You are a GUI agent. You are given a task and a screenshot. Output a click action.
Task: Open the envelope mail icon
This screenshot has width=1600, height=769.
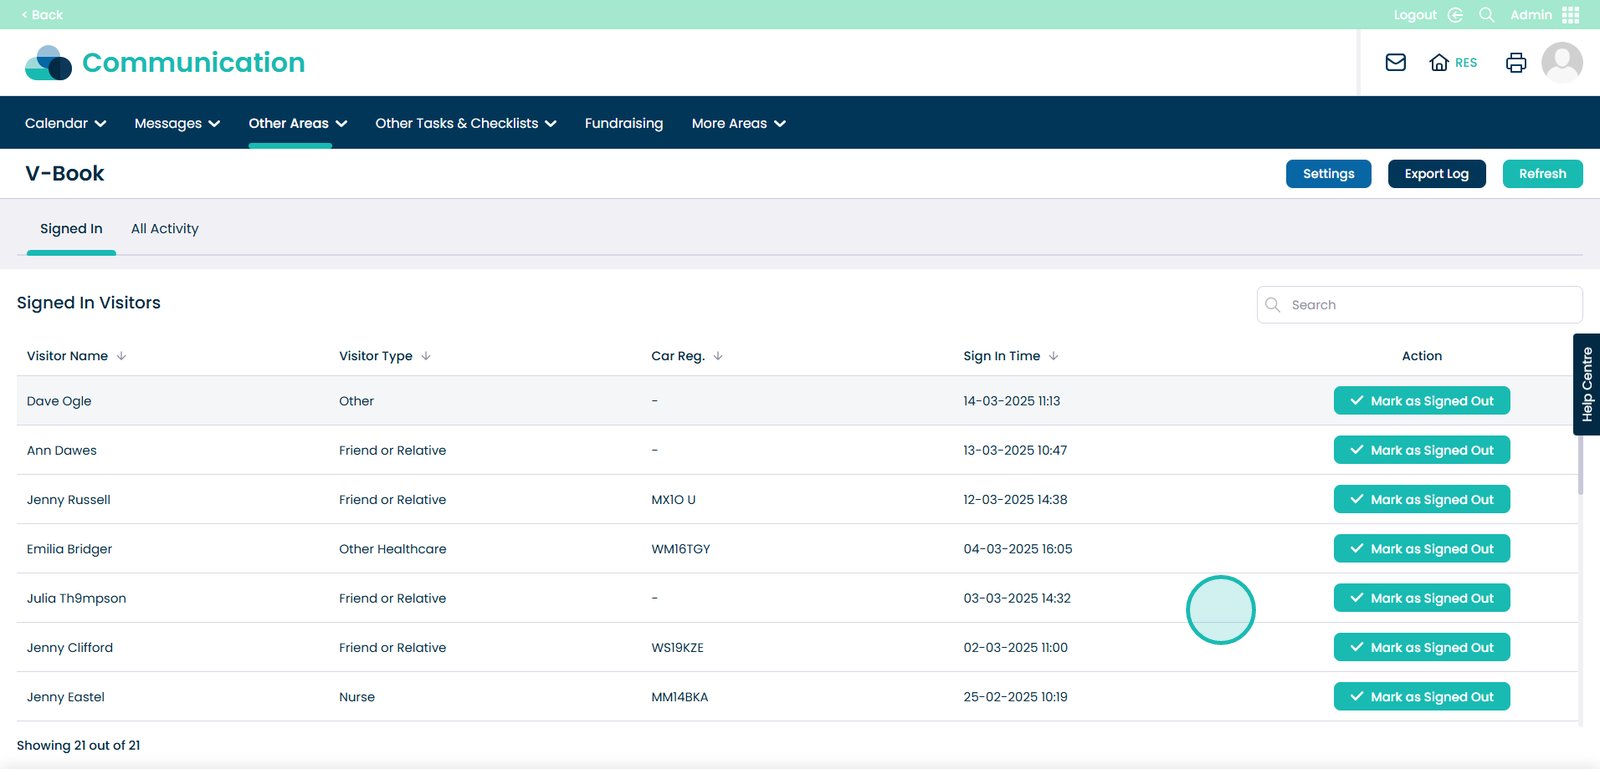pyautogui.click(x=1395, y=63)
